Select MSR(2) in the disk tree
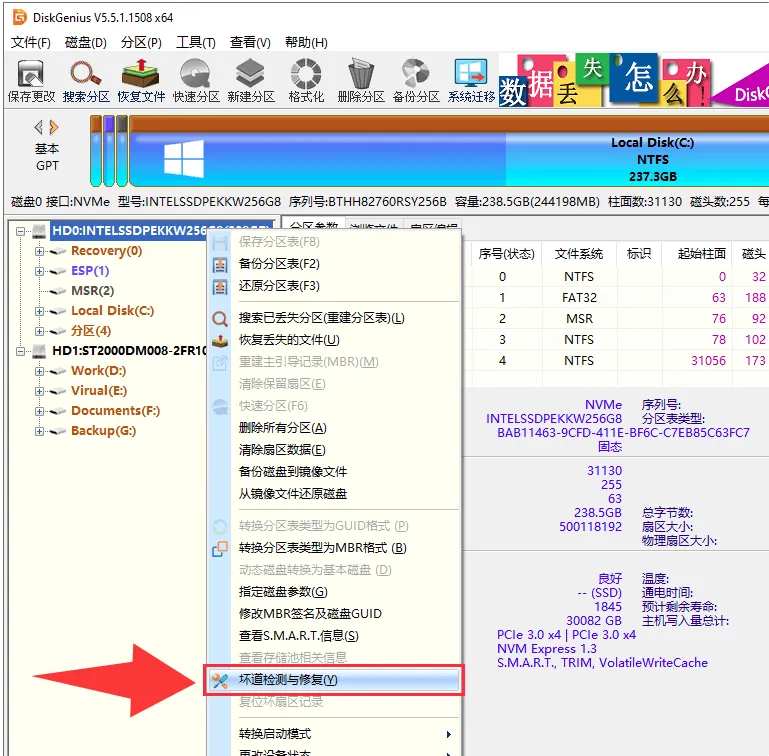The height and width of the screenshot is (756, 769). pyautogui.click(x=93, y=291)
